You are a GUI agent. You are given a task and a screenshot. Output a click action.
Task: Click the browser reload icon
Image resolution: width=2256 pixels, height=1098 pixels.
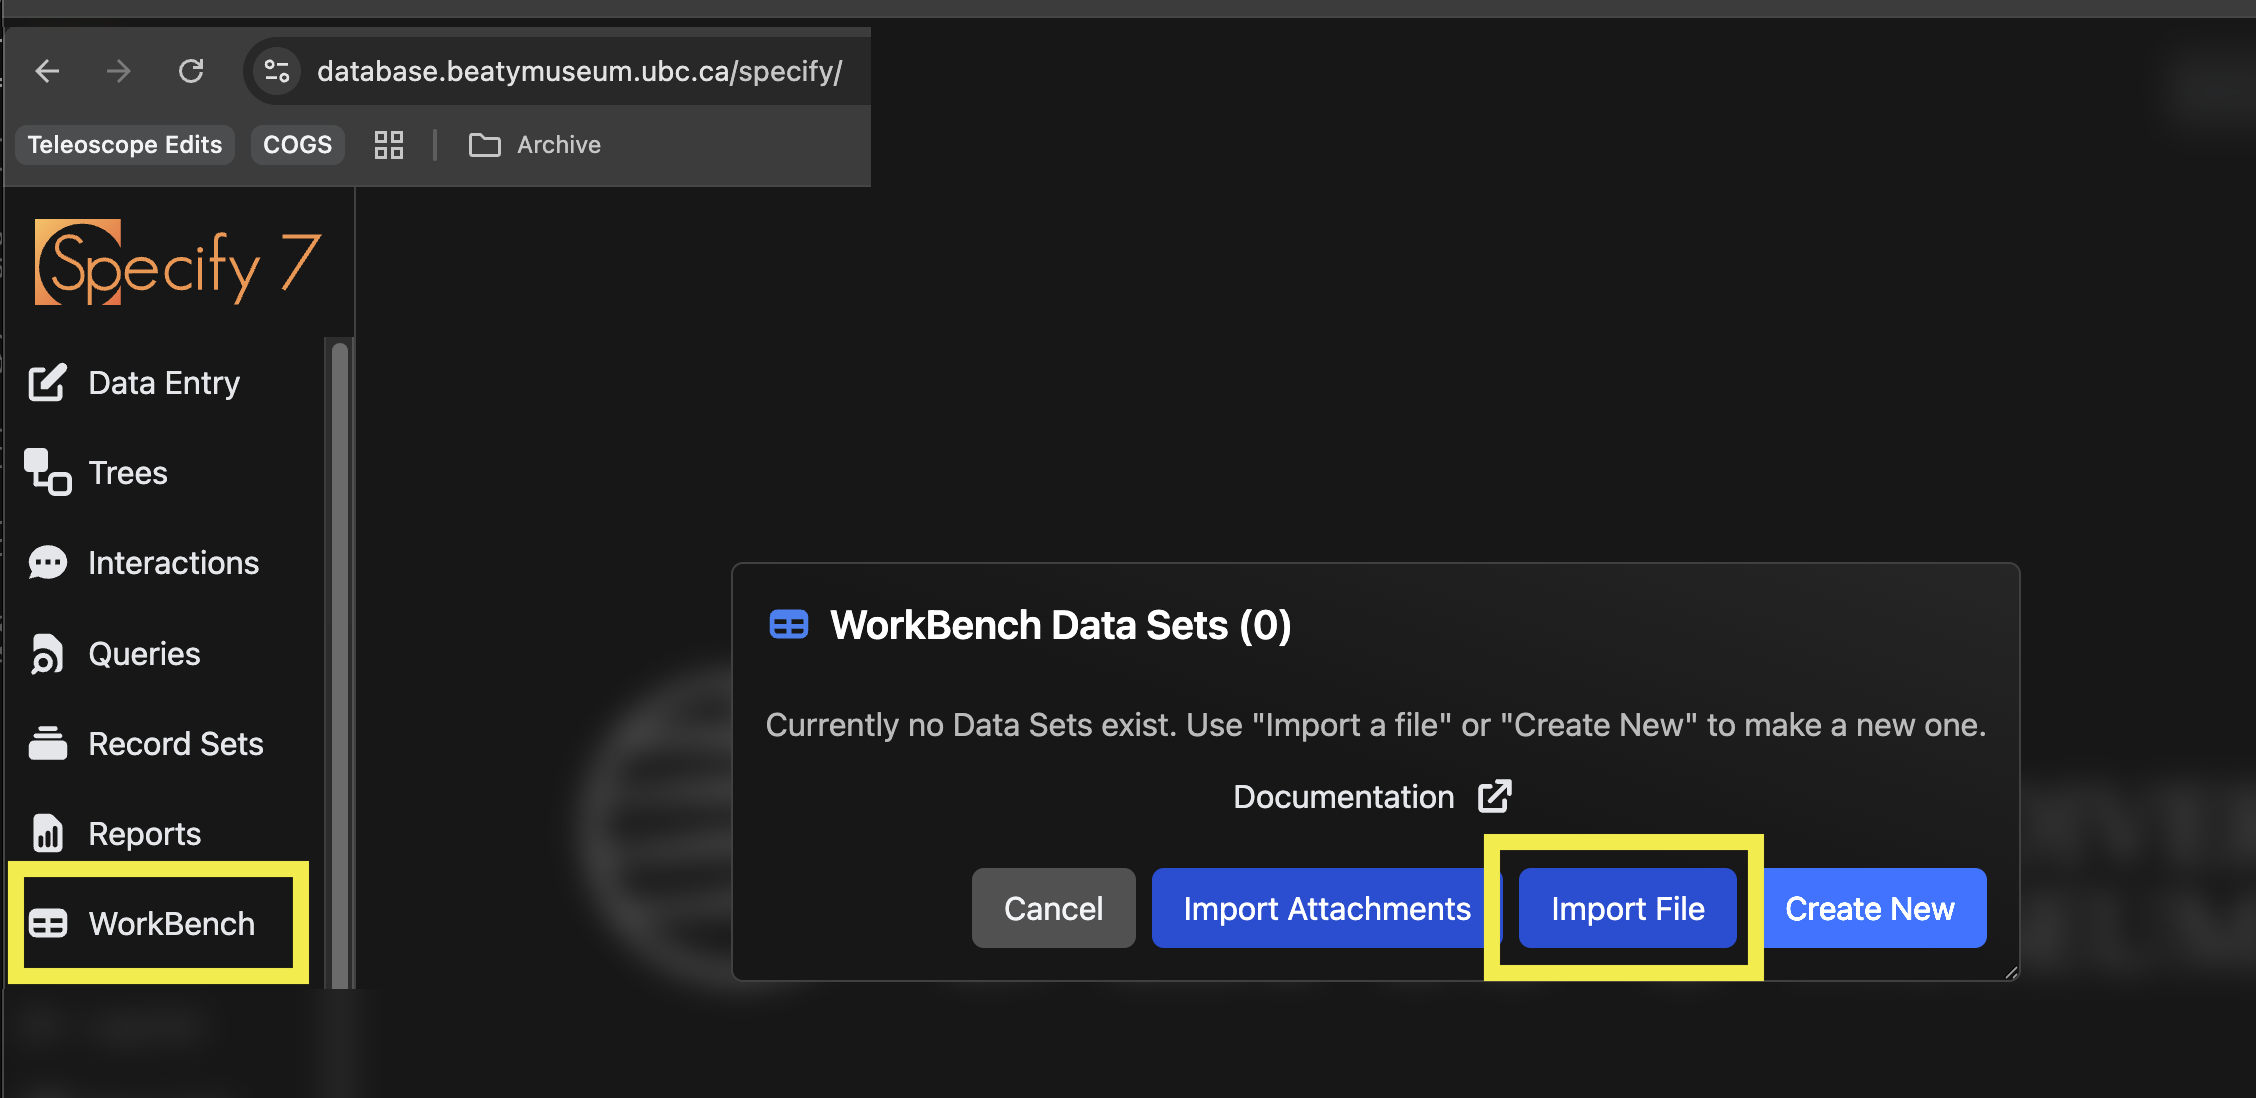tap(191, 71)
